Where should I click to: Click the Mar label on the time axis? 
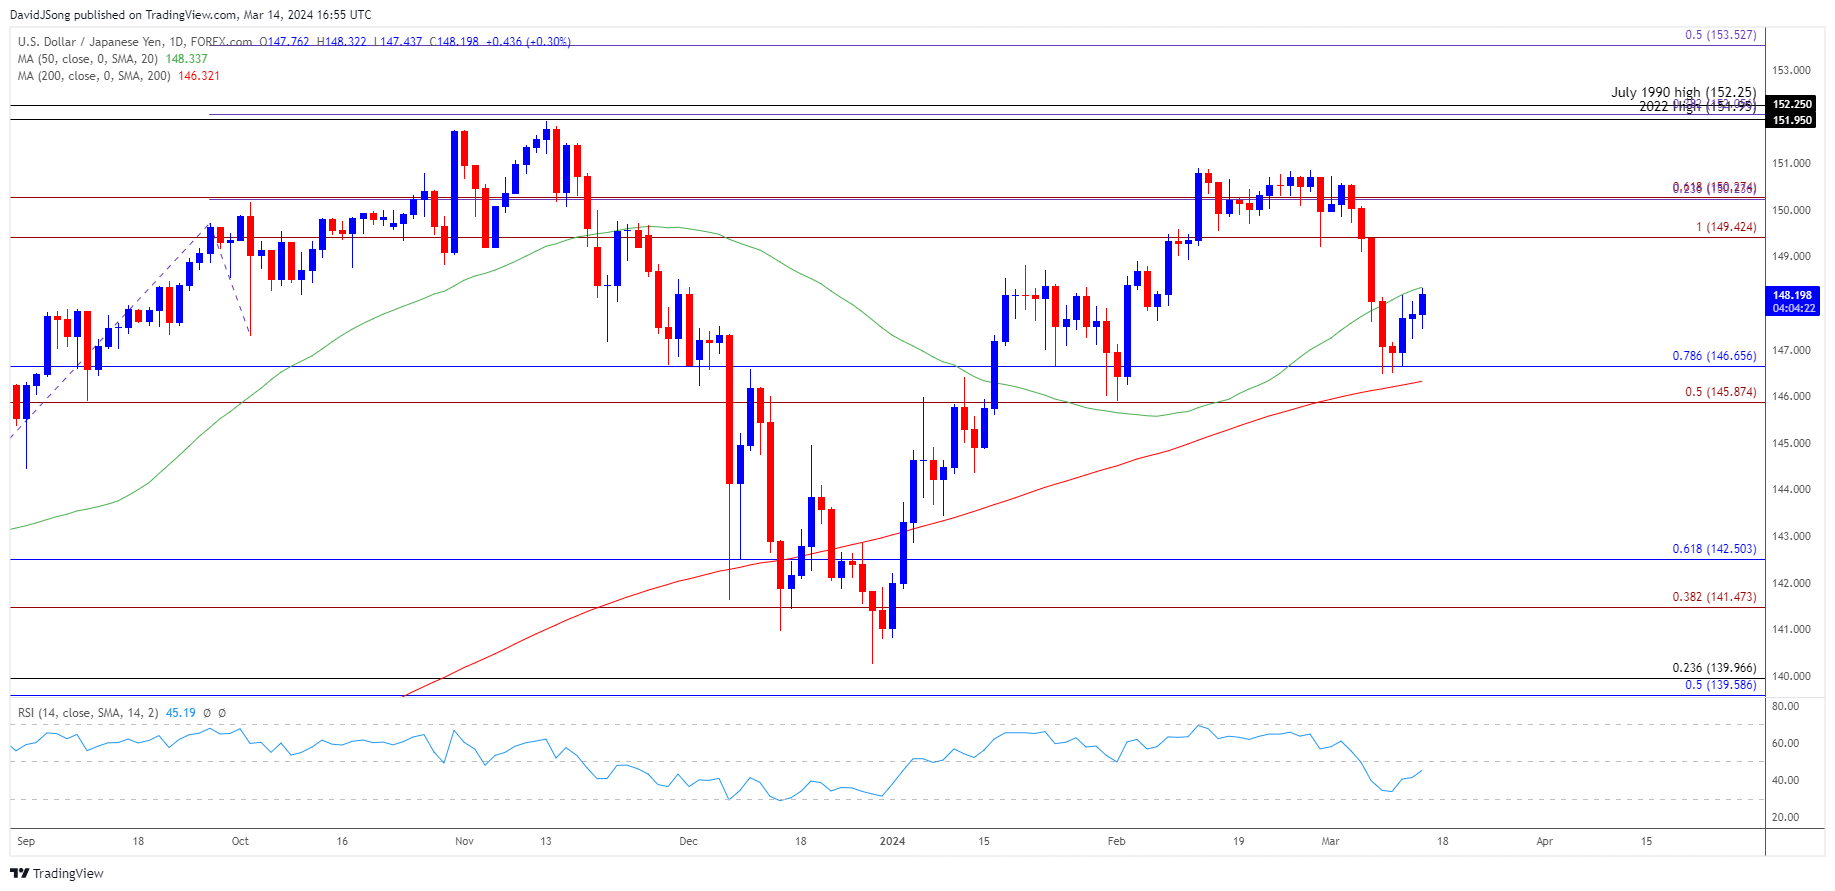[x=1330, y=841]
